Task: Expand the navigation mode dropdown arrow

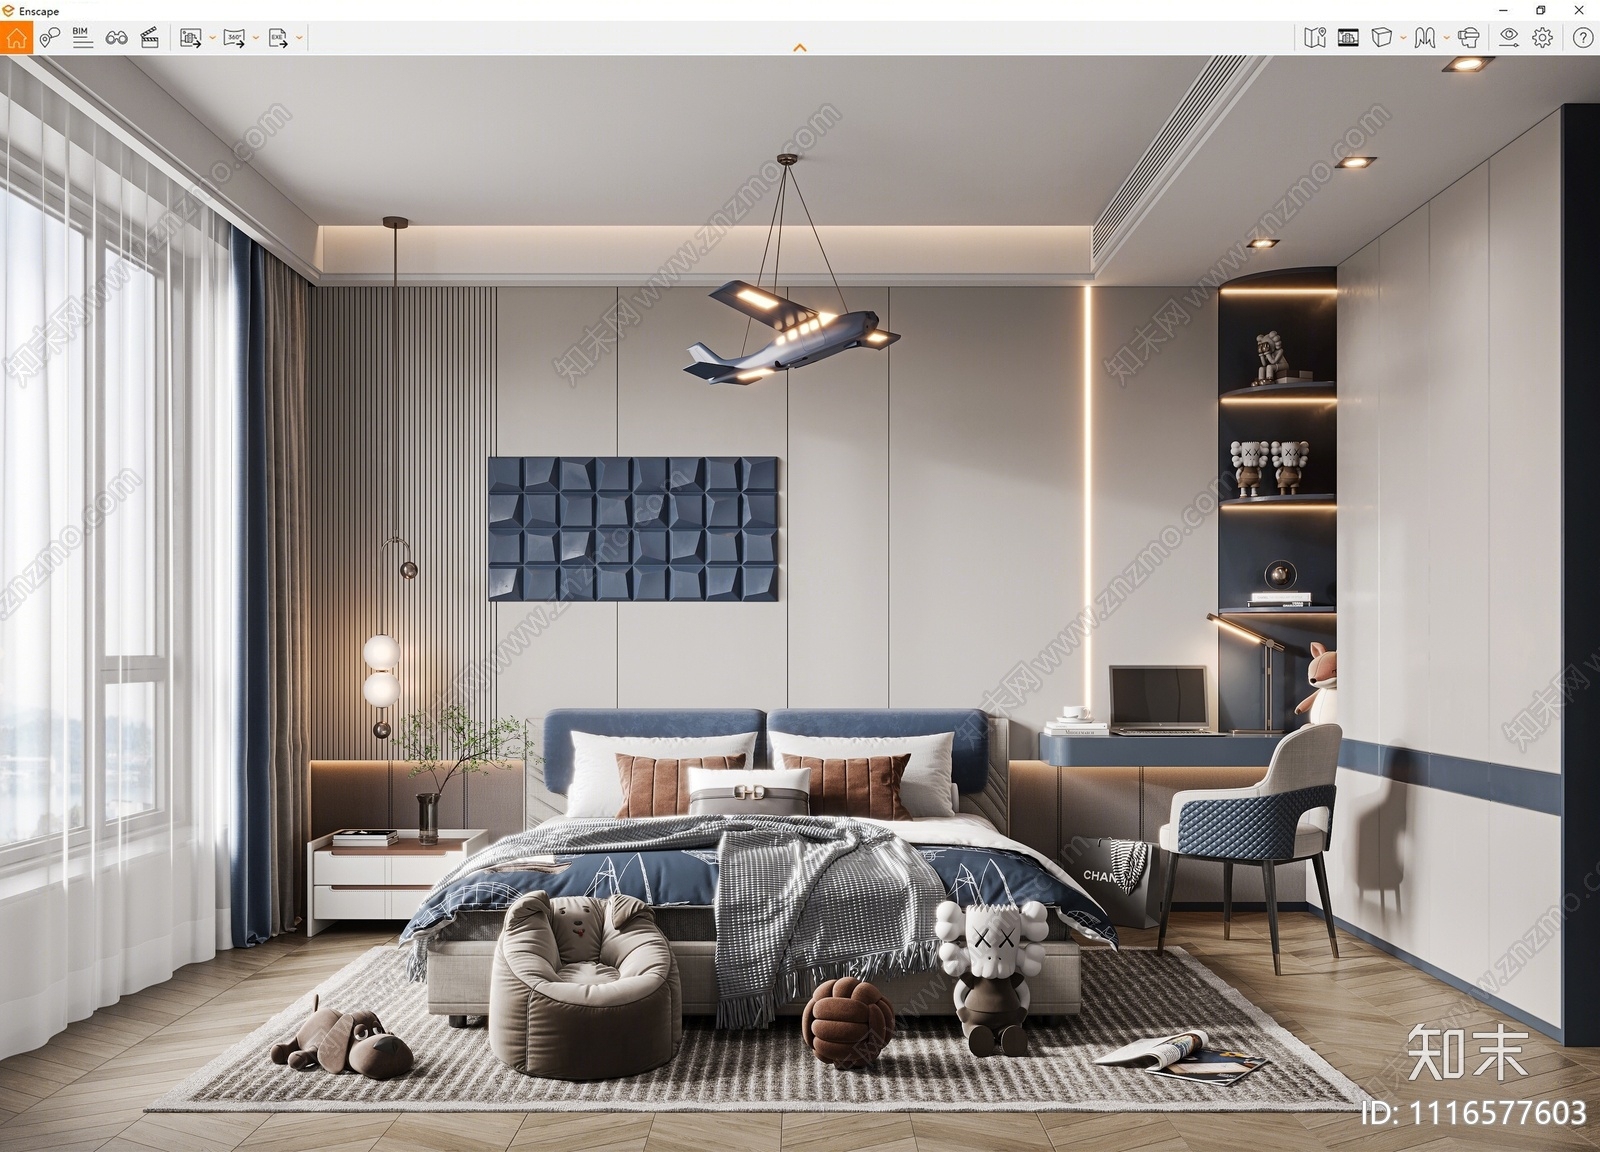Action: click(x=1446, y=39)
